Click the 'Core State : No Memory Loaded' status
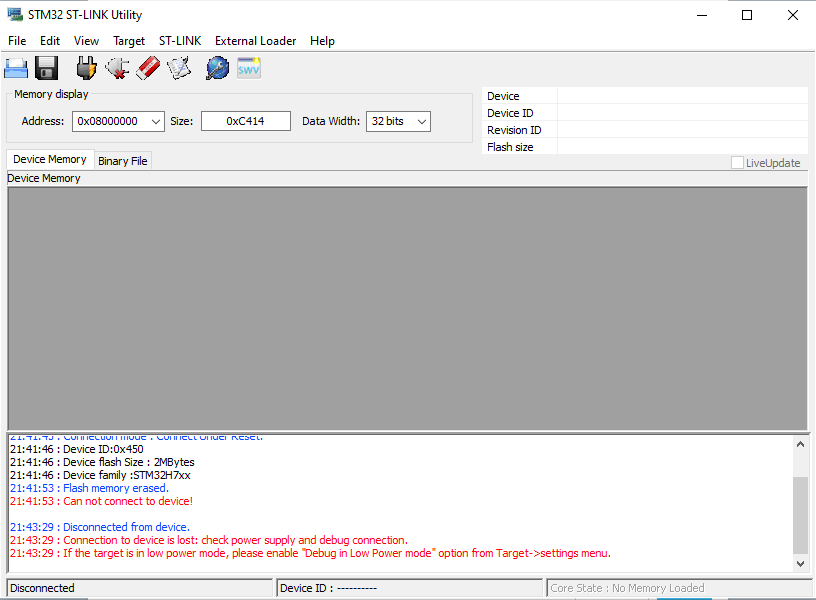Viewport: 816px width, 600px height. [x=679, y=588]
